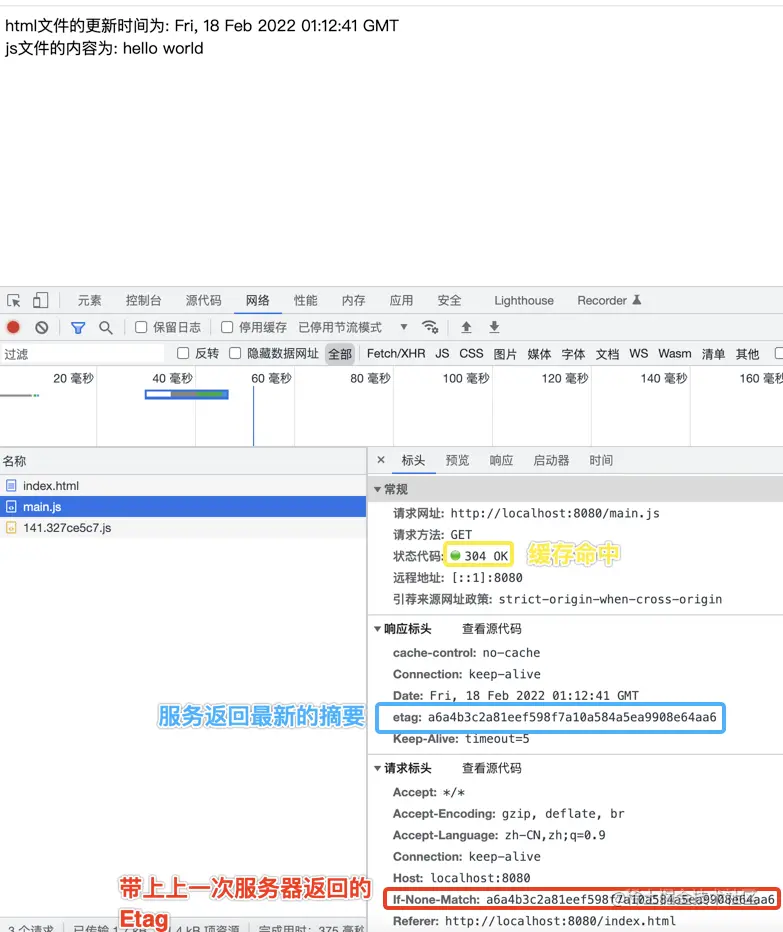Filter requests by Wasm type

point(675,354)
